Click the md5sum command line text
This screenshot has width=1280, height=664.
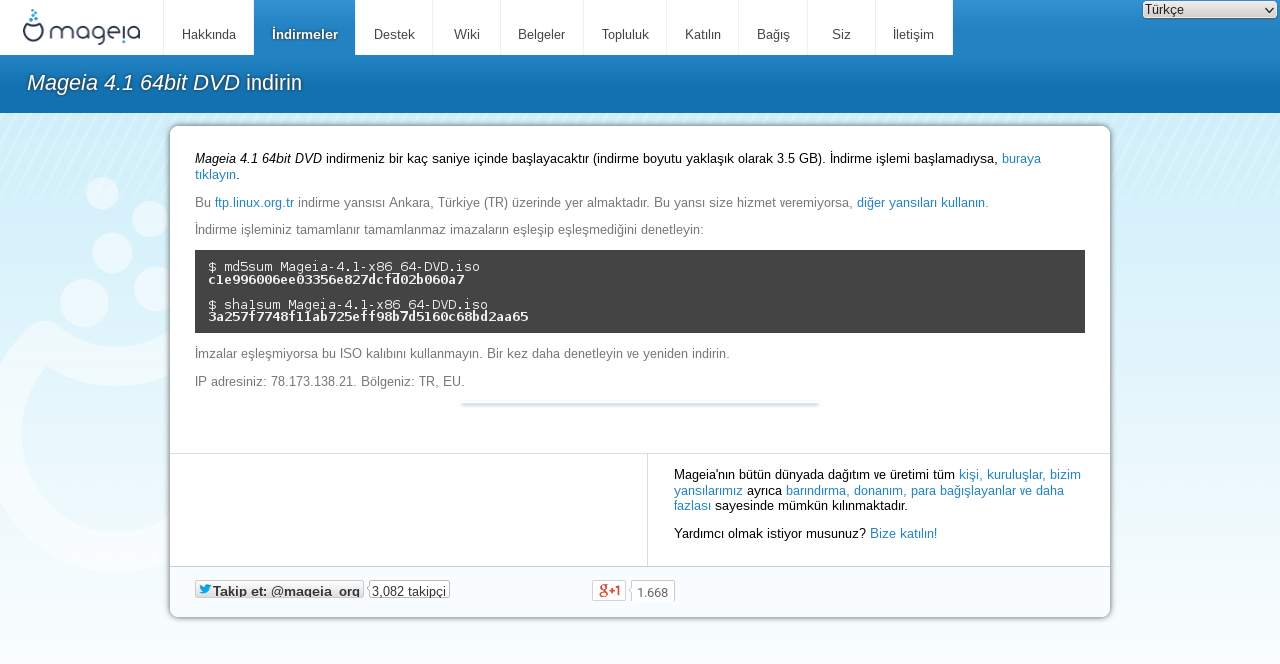344,266
